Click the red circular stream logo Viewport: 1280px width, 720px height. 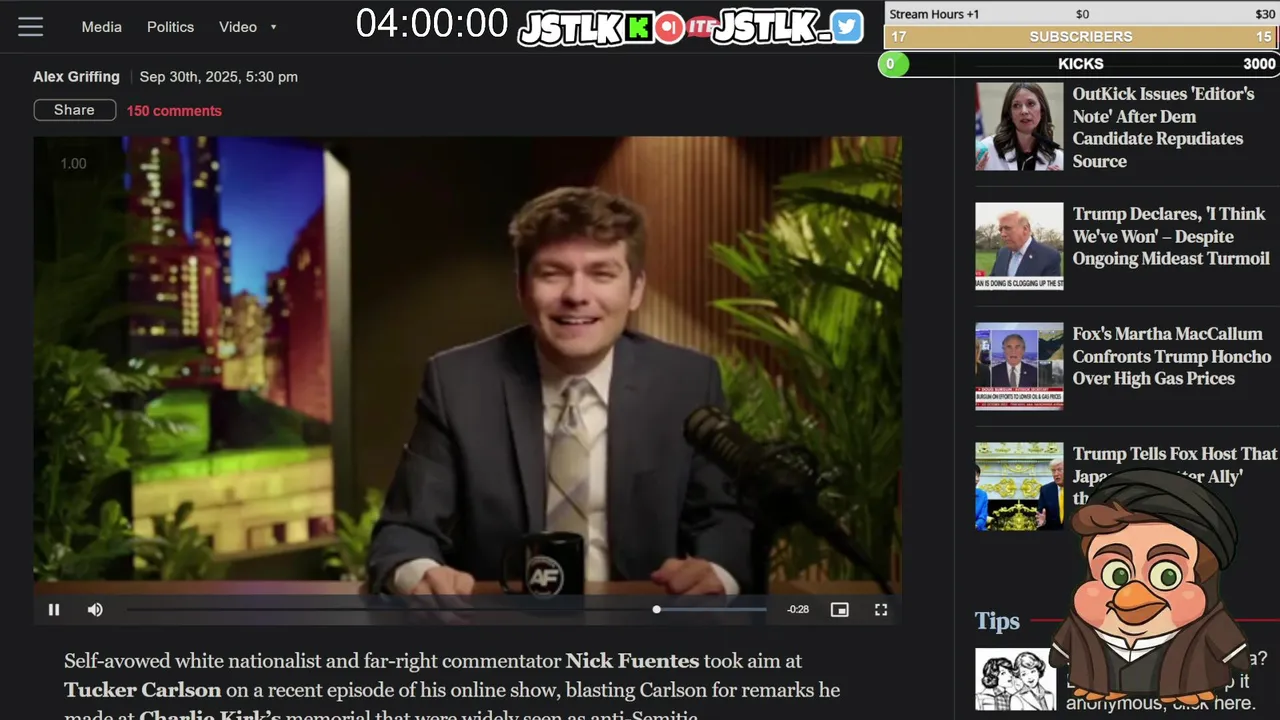(669, 28)
